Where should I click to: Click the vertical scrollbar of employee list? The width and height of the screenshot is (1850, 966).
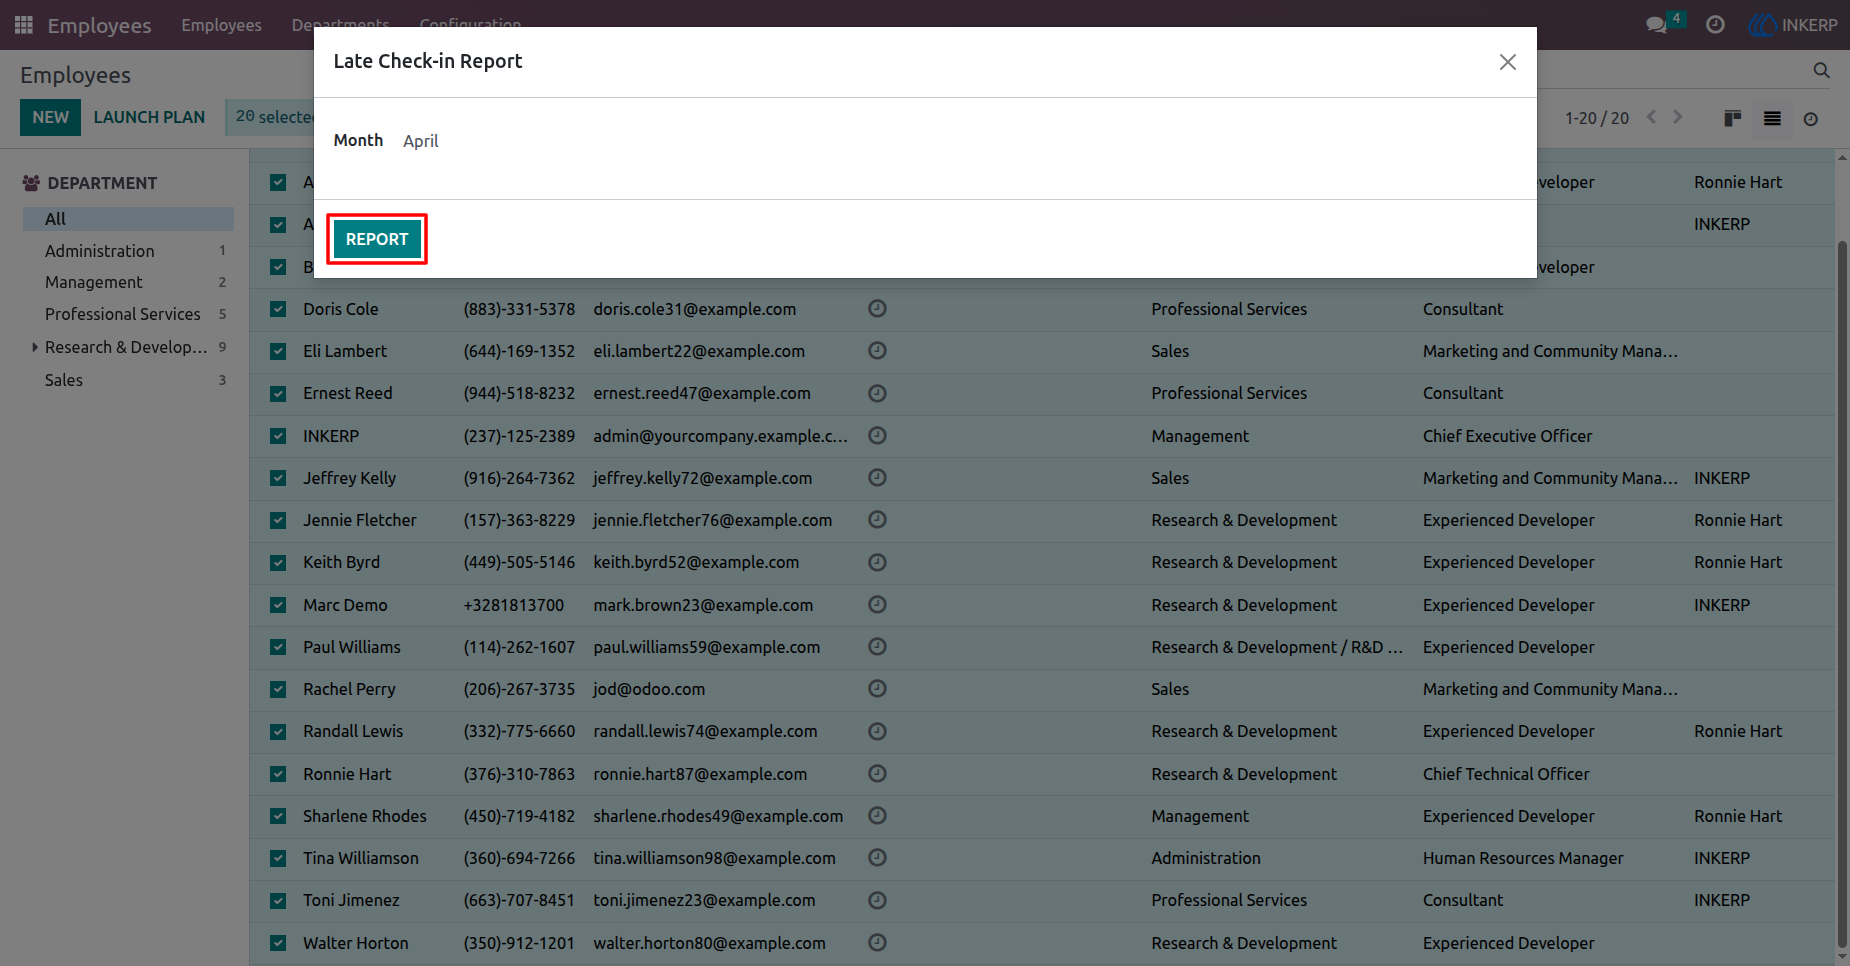point(1842,592)
